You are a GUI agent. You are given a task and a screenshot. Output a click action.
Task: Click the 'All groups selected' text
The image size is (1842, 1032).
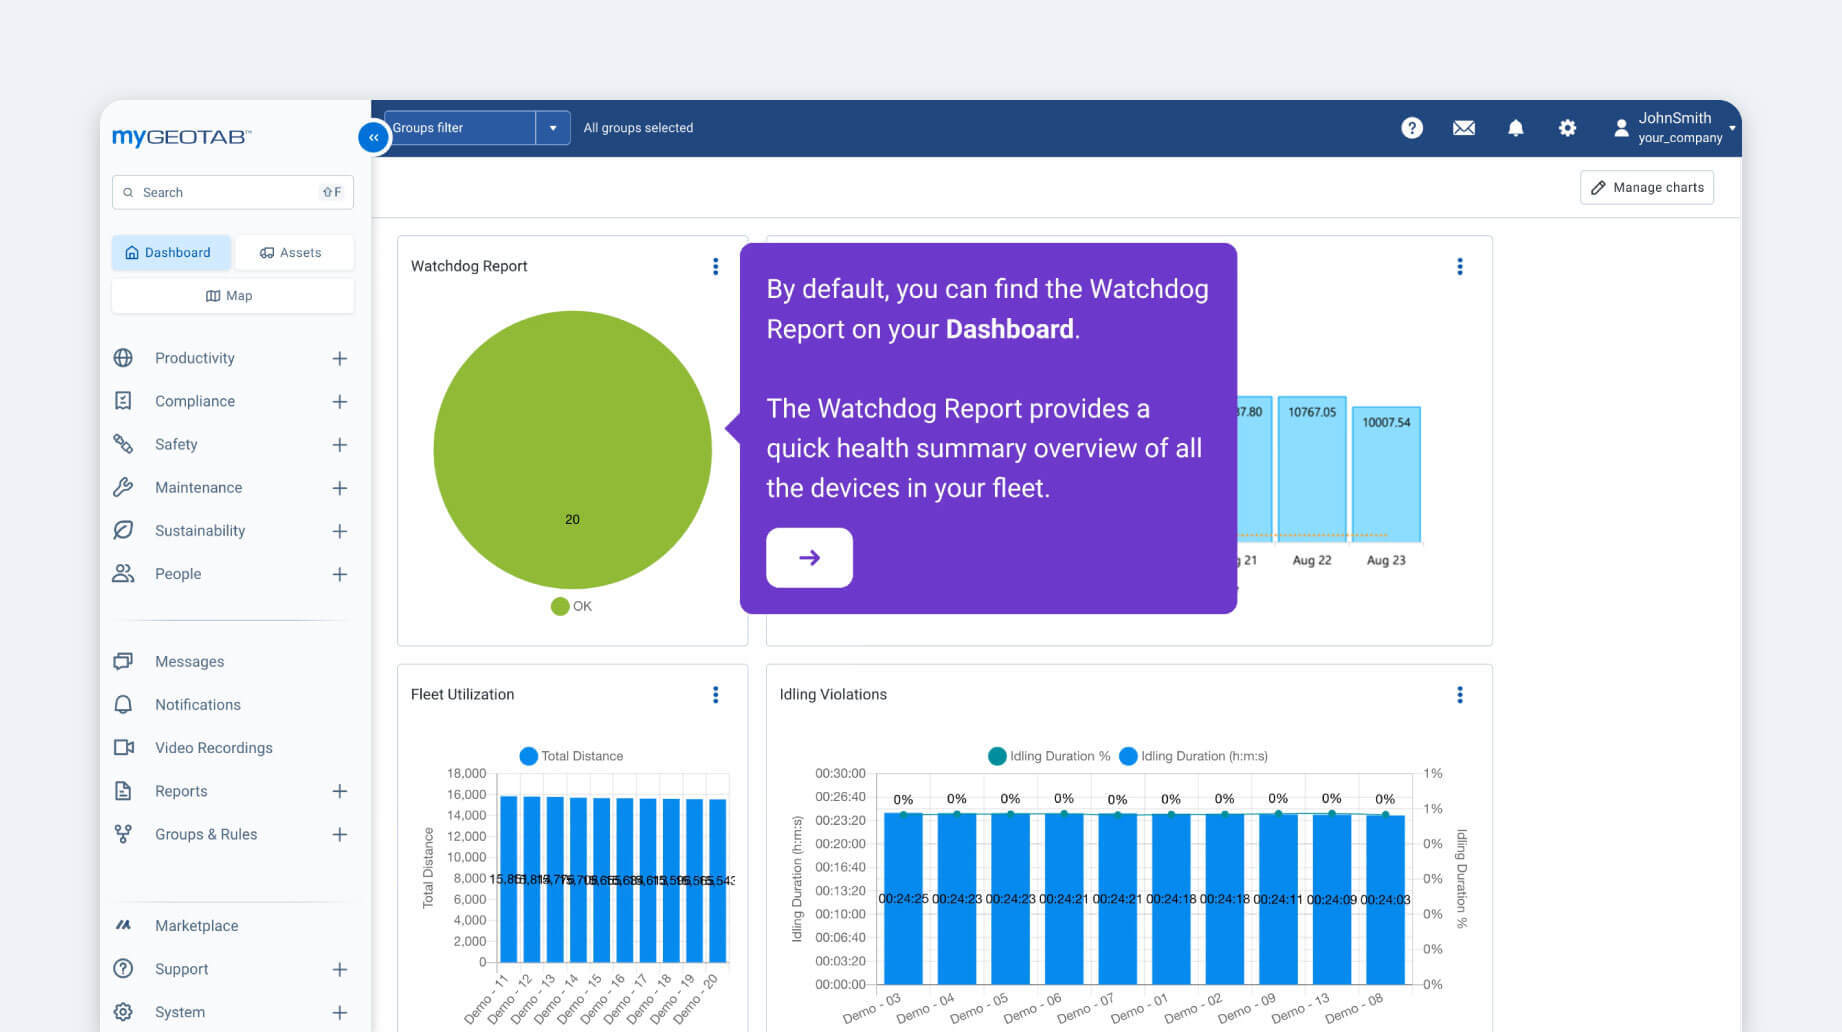click(x=638, y=128)
